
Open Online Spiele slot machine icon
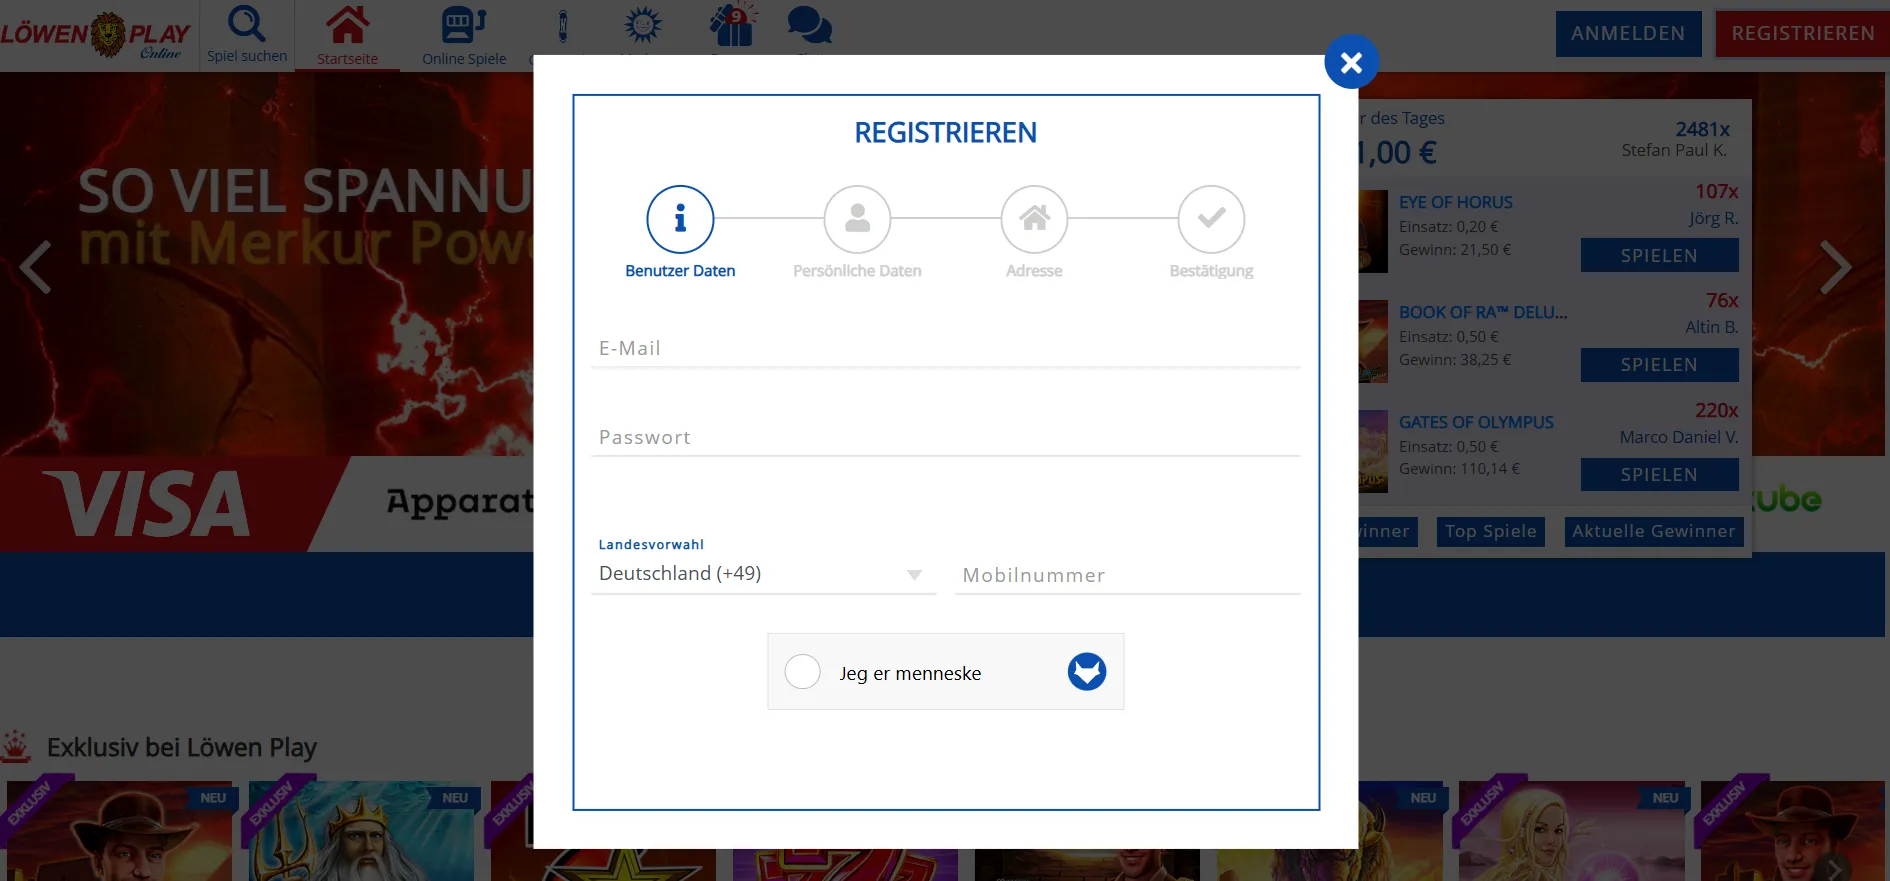click(463, 26)
